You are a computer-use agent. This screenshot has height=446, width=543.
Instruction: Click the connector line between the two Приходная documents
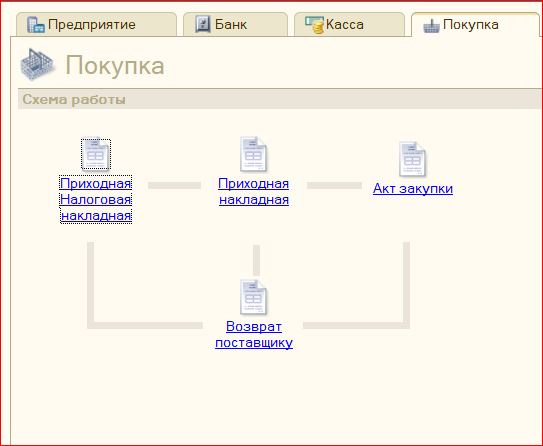(175, 186)
